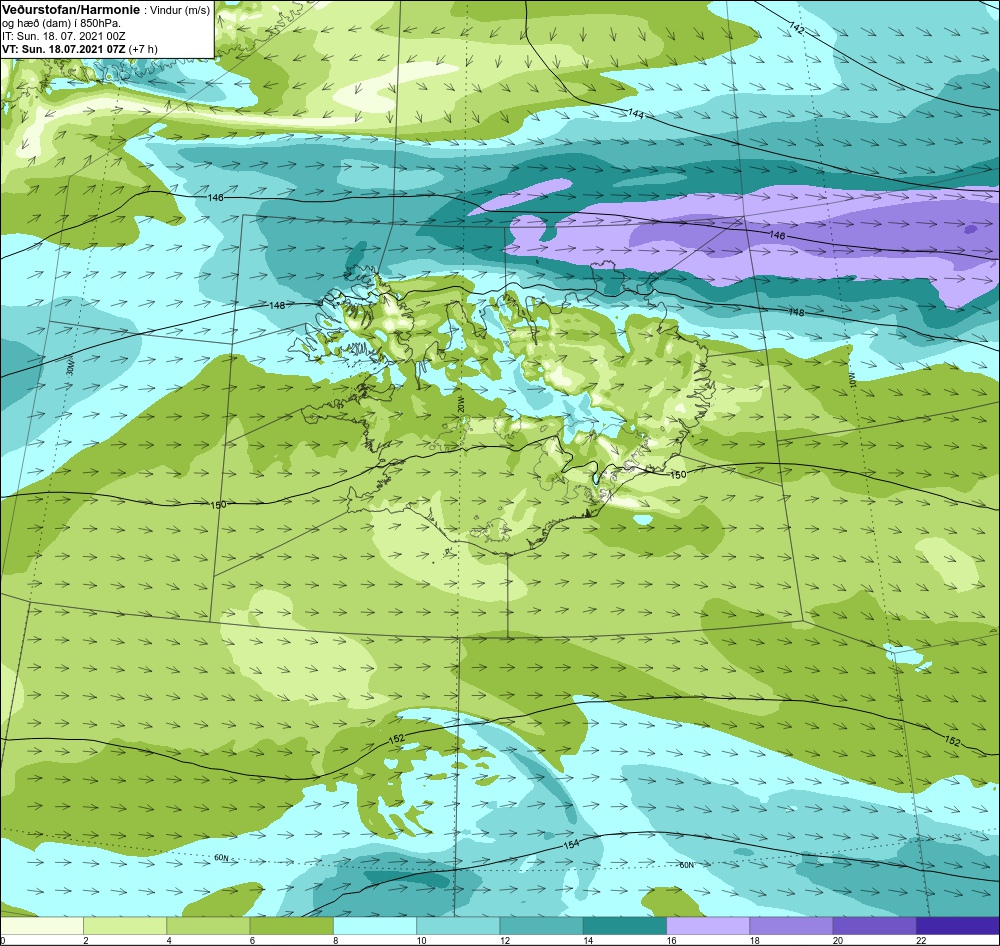Click the '150' contour label southwest of Iceland
Screen dimensions: 1000x946
[x=218, y=505]
